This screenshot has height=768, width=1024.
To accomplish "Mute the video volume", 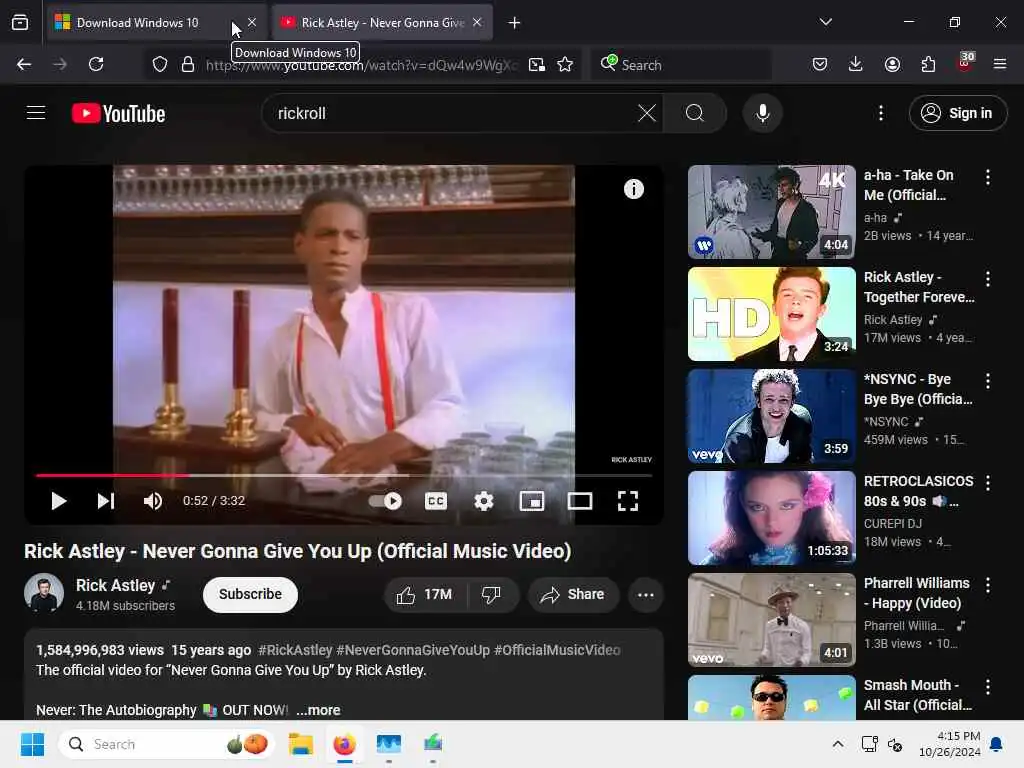I will click(153, 501).
